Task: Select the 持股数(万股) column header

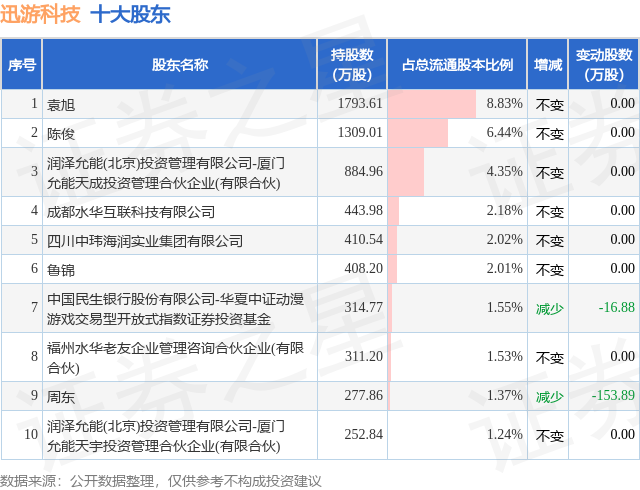Action: click(x=352, y=65)
